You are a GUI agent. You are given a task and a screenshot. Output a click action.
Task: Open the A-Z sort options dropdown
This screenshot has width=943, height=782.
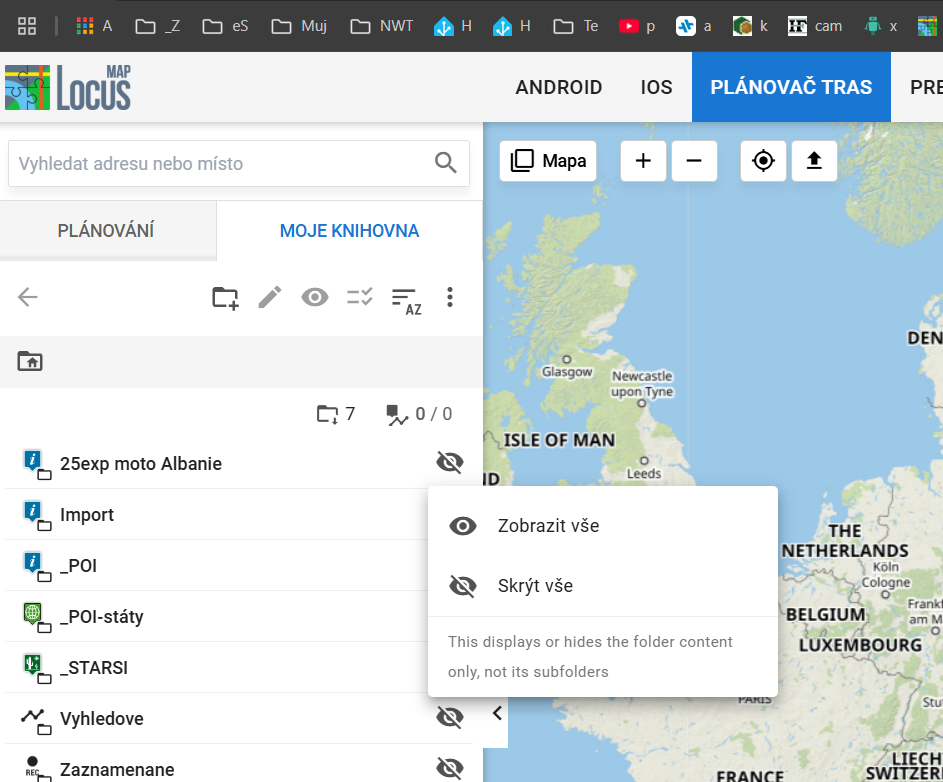pyautogui.click(x=405, y=299)
